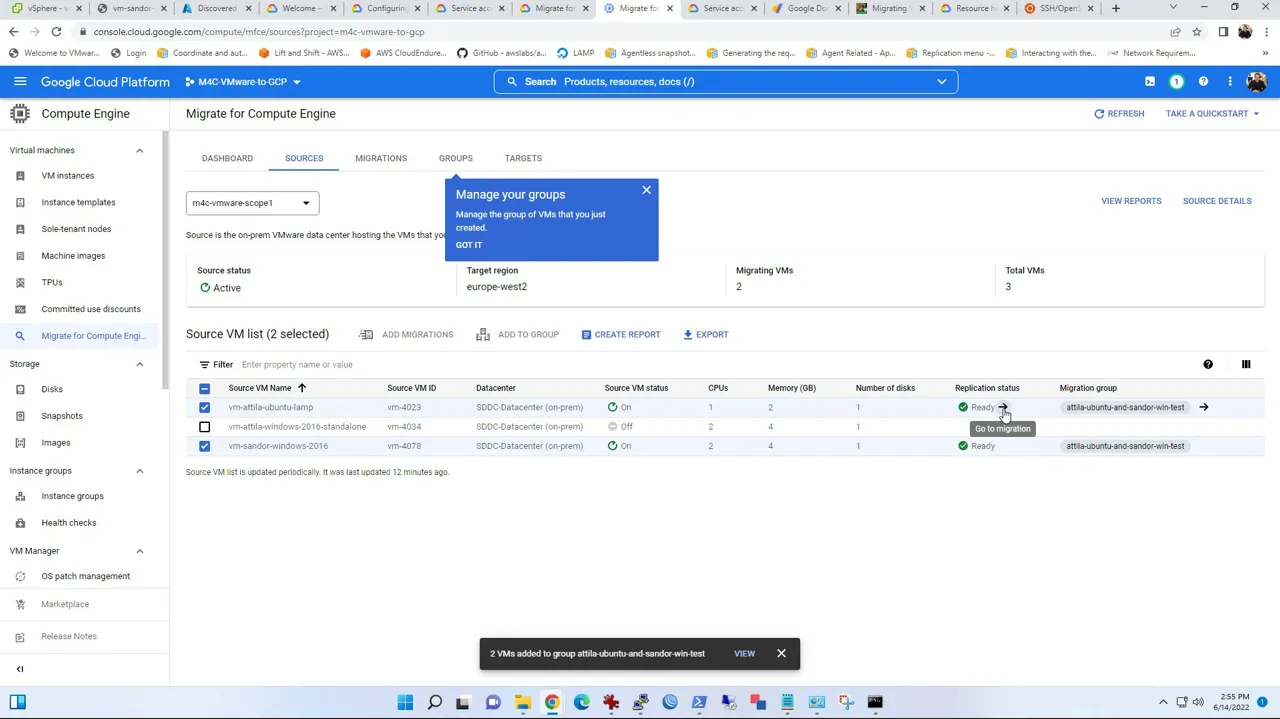Click the Sole-tenant nodes sidebar icon
Image resolution: width=1280 pixels, height=719 pixels.
pyautogui.click(x=20, y=229)
